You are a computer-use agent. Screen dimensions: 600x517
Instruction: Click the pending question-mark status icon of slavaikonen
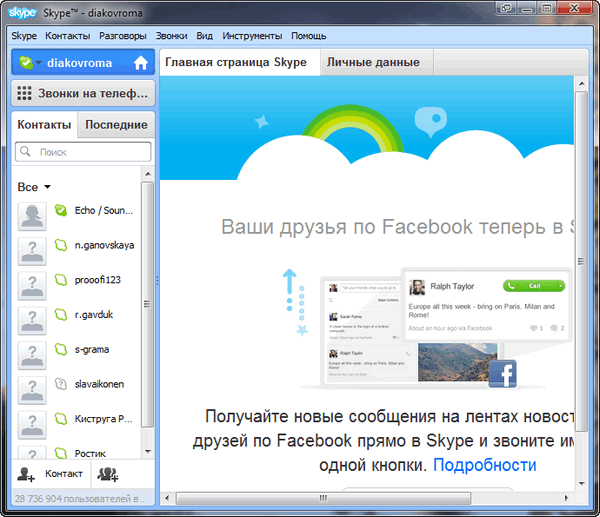pos(61,384)
